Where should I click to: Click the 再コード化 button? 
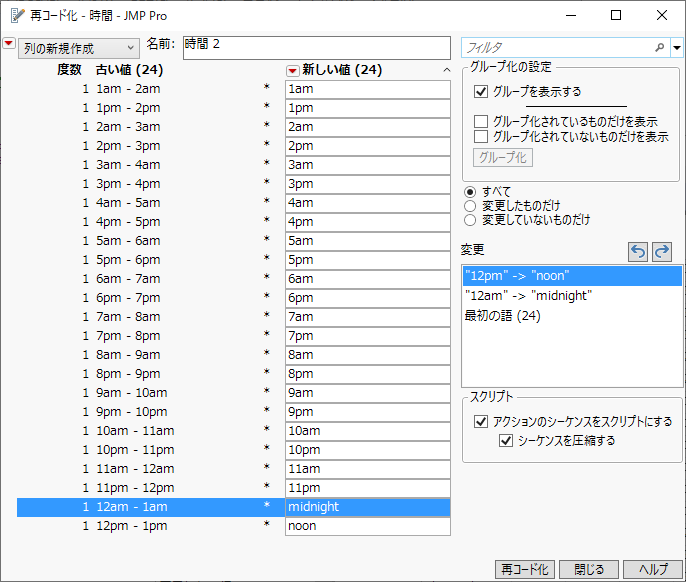(x=524, y=569)
